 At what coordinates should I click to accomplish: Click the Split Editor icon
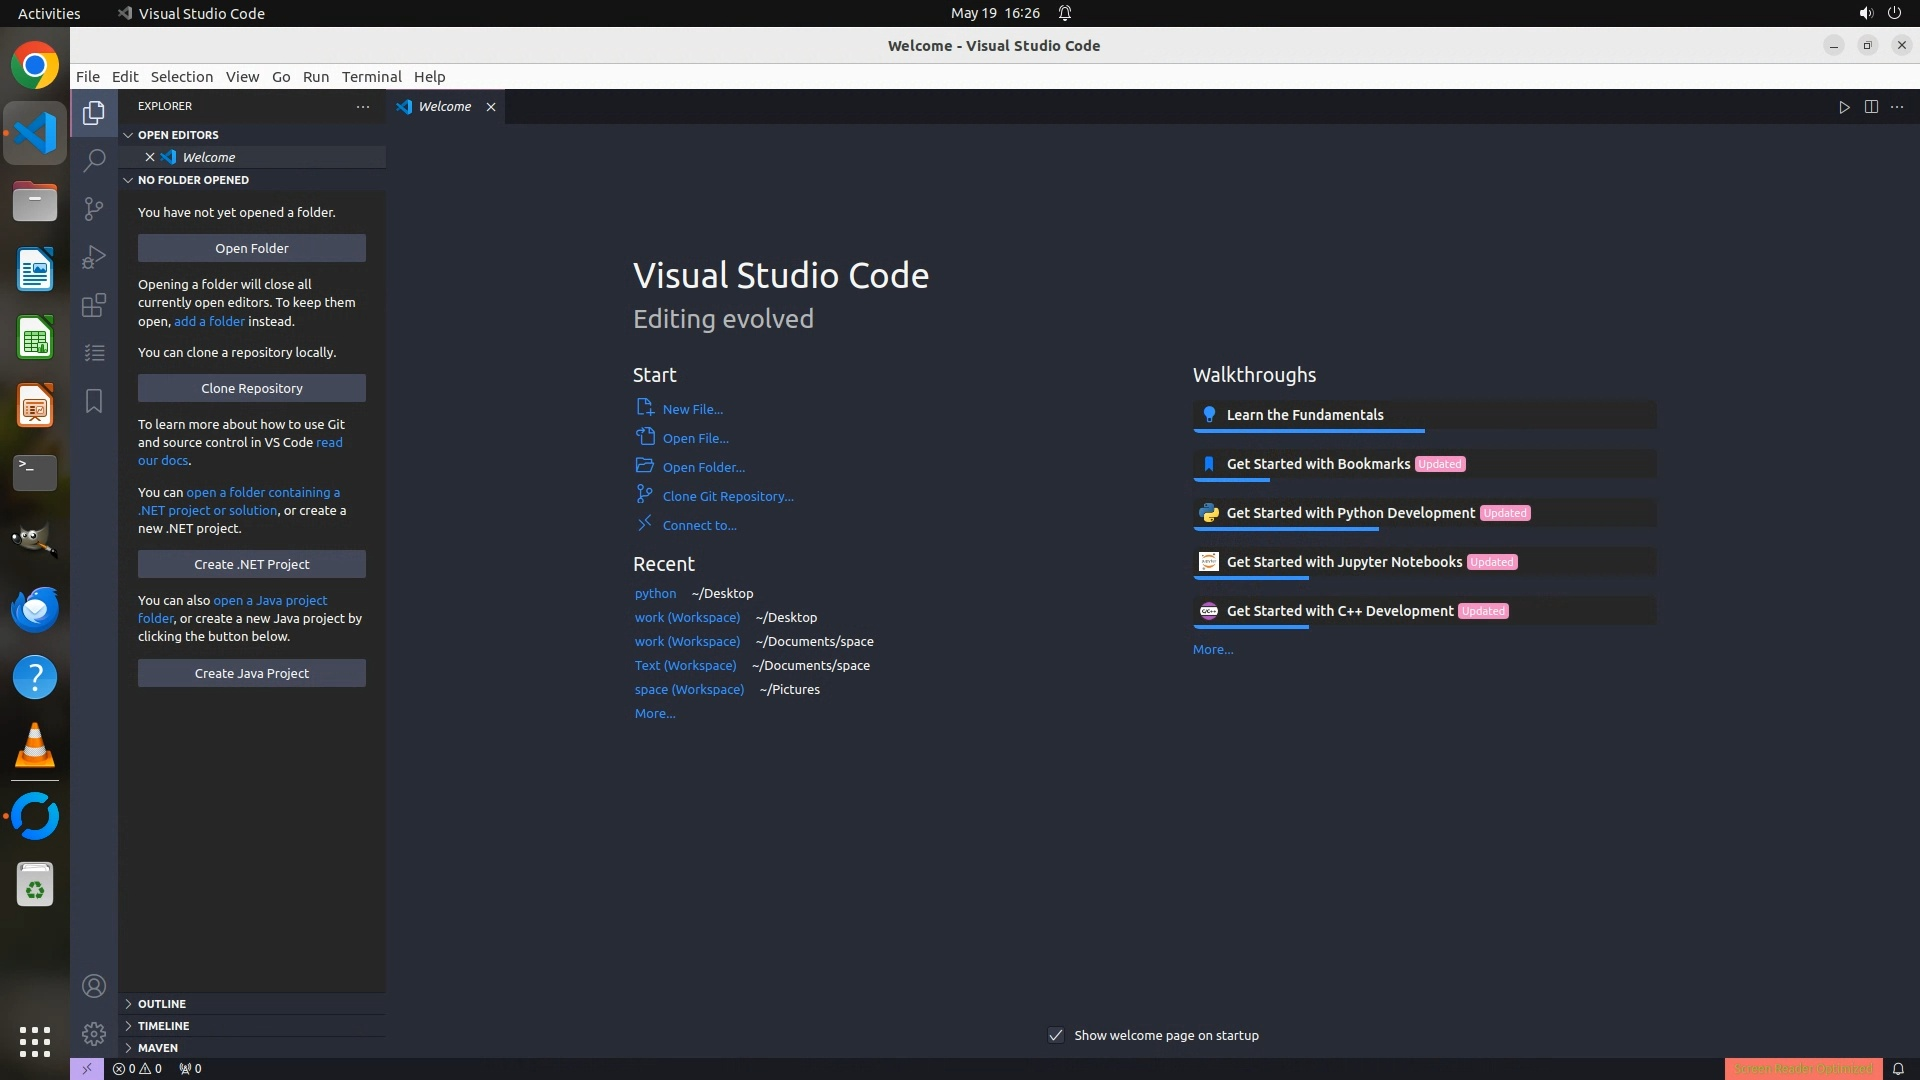pyautogui.click(x=1871, y=107)
